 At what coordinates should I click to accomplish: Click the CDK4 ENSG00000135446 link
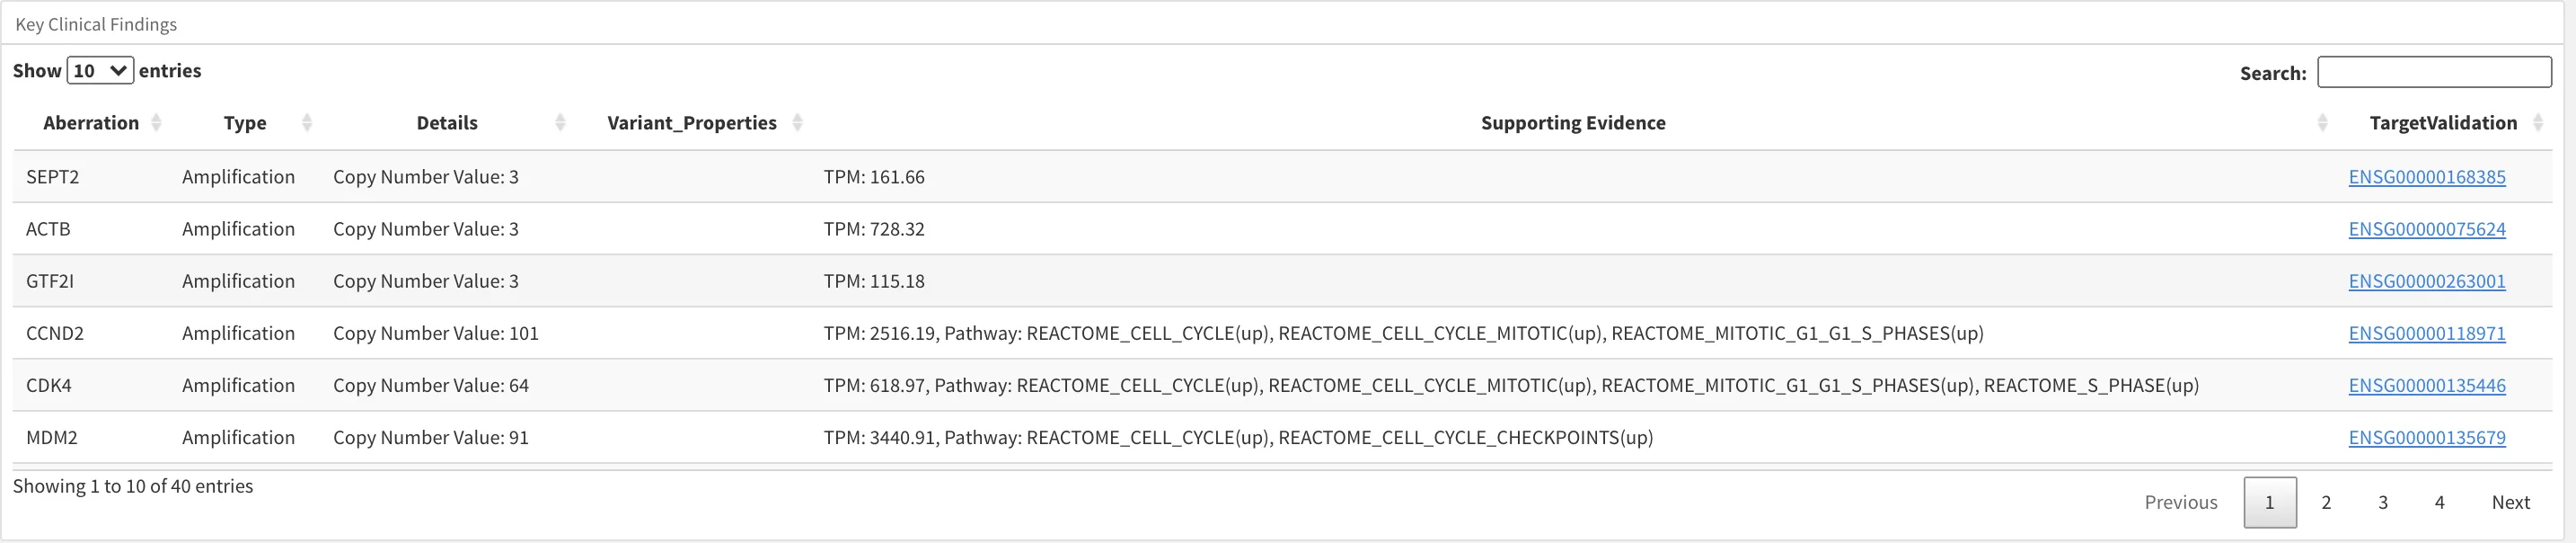click(2427, 385)
